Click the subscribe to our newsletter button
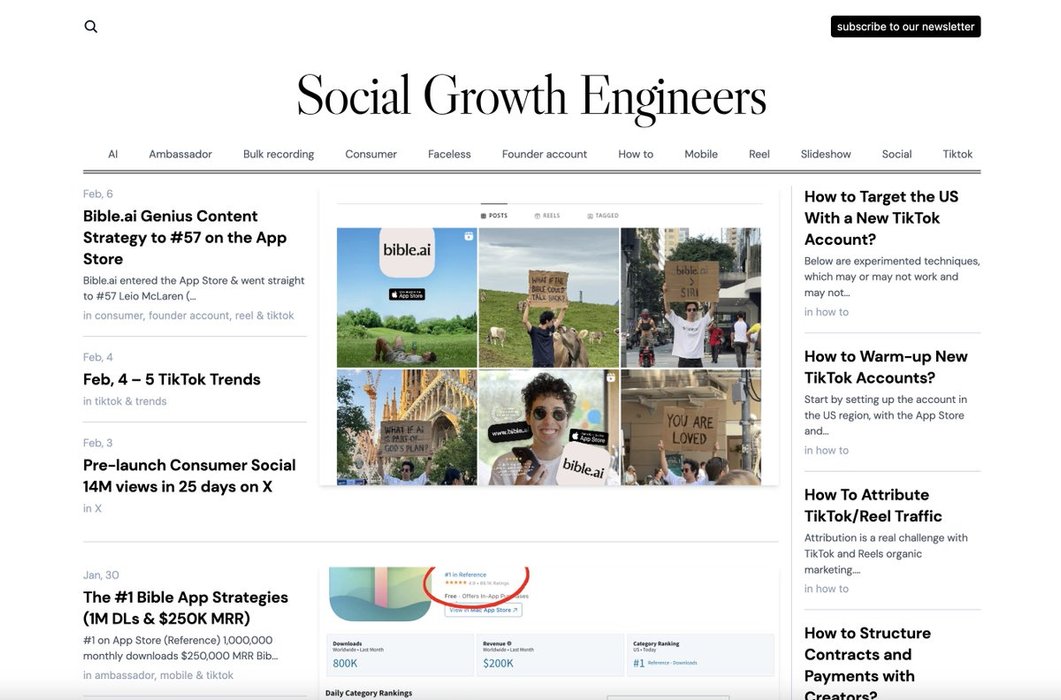Viewport: 1061px width, 700px height. click(905, 27)
